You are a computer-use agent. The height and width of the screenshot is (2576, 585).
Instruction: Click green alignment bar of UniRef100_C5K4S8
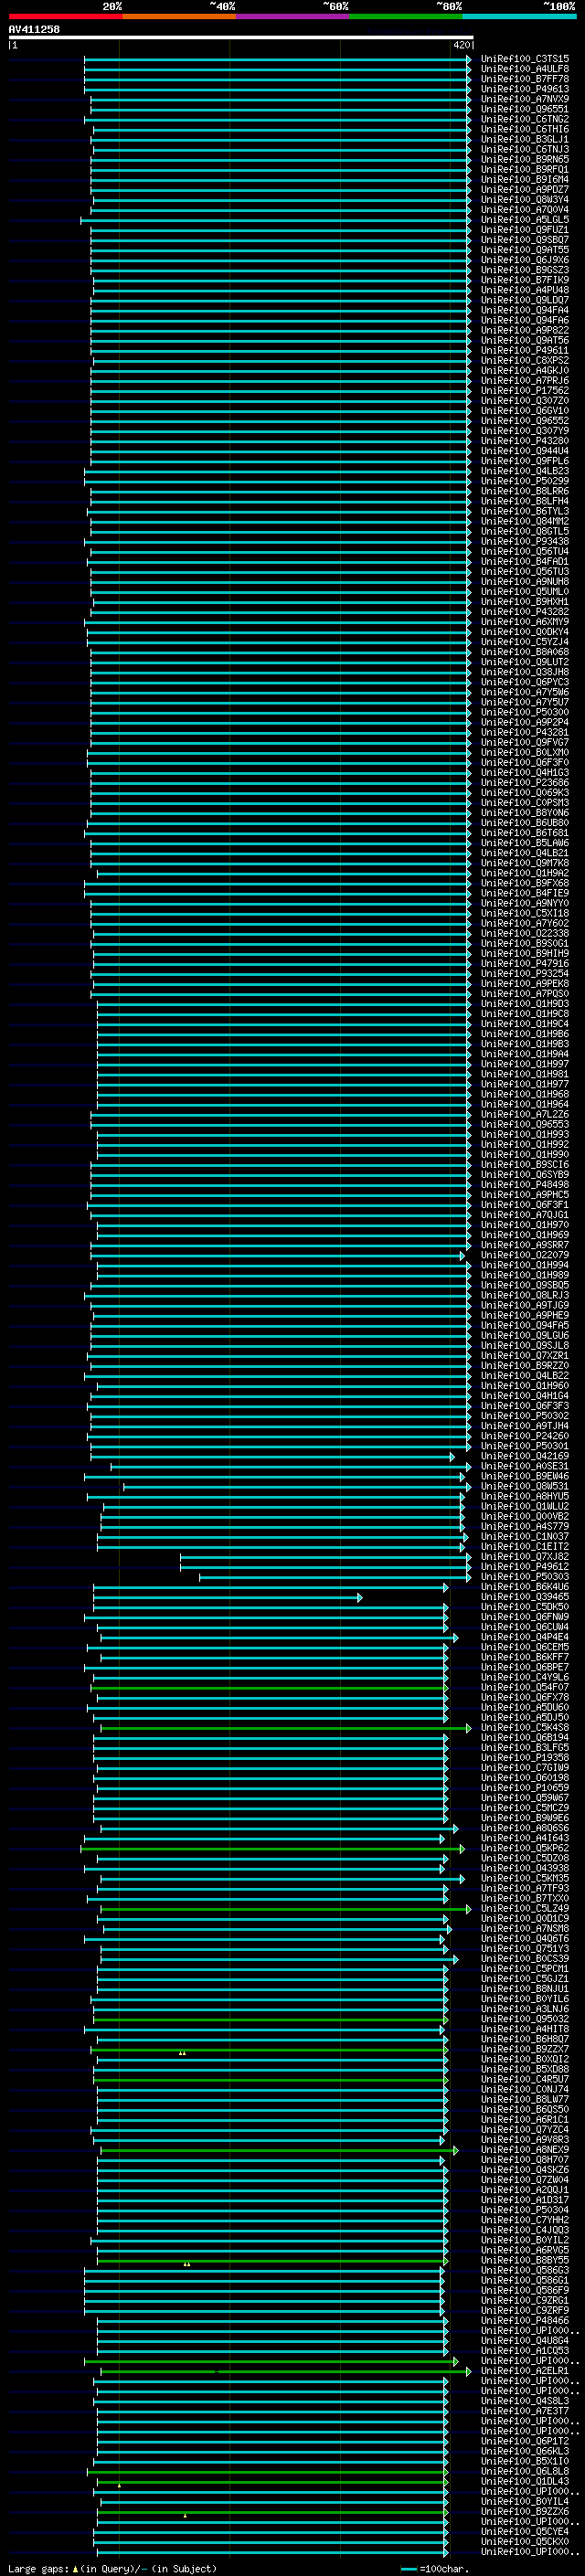tap(285, 1727)
